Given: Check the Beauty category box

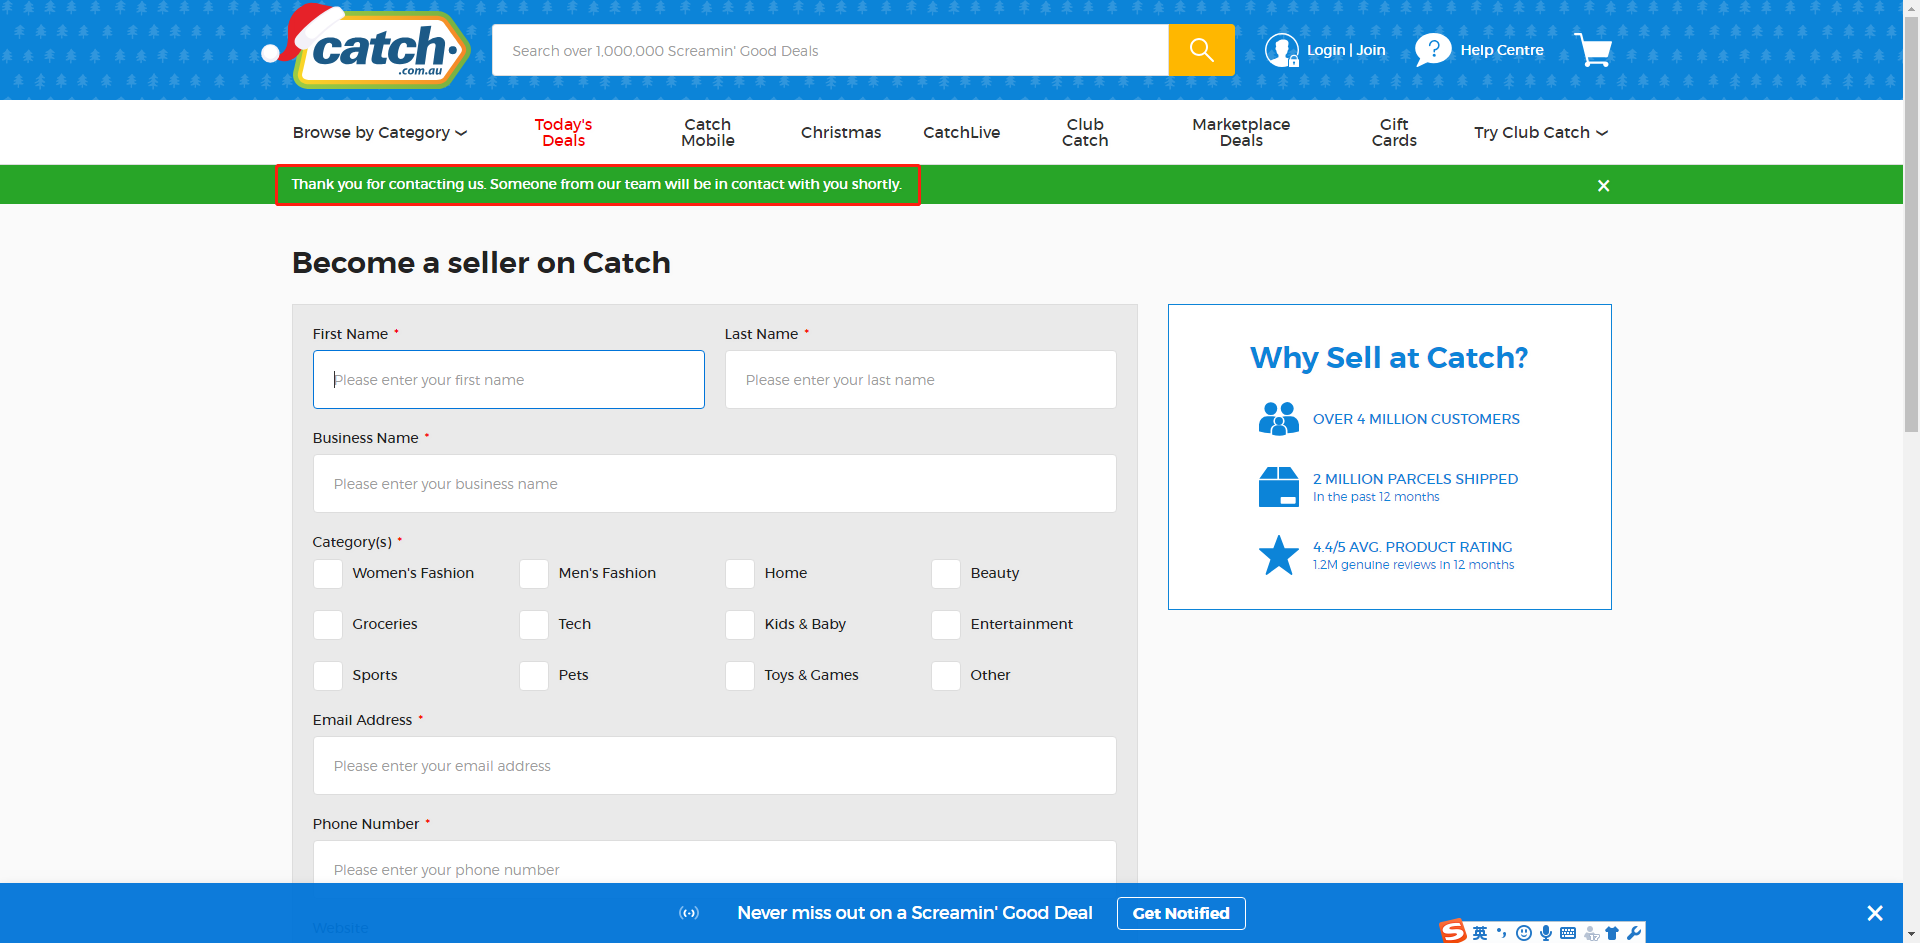Looking at the screenshot, I should tap(946, 574).
